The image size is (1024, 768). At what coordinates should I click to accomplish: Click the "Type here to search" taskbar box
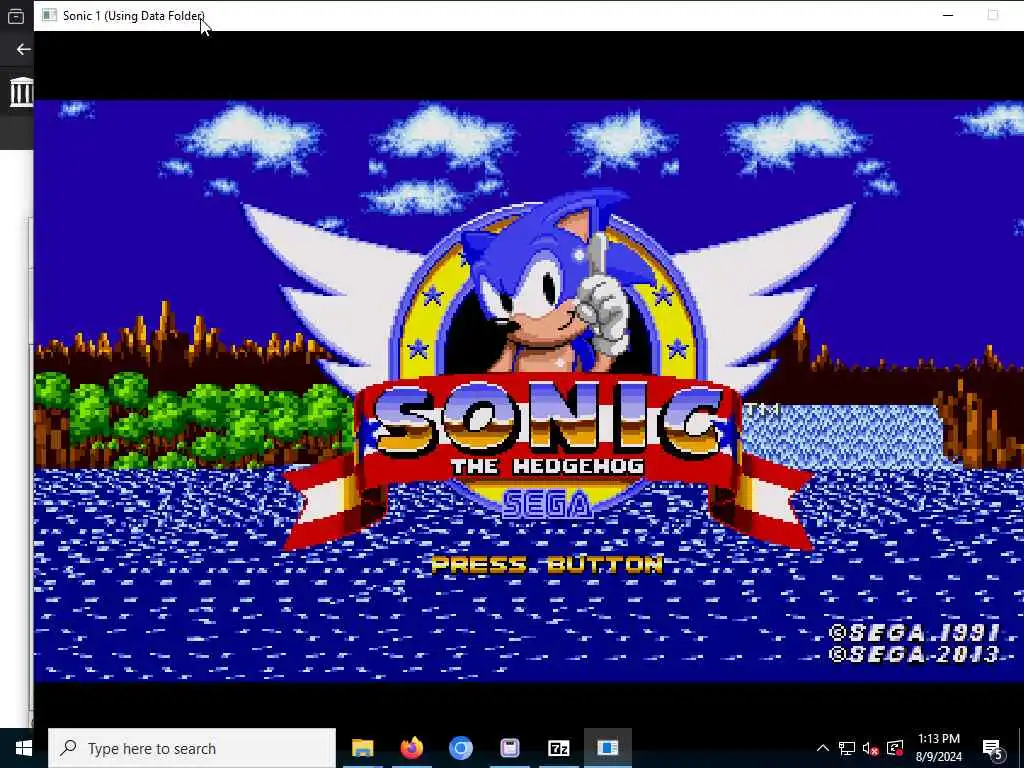tap(192, 748)
